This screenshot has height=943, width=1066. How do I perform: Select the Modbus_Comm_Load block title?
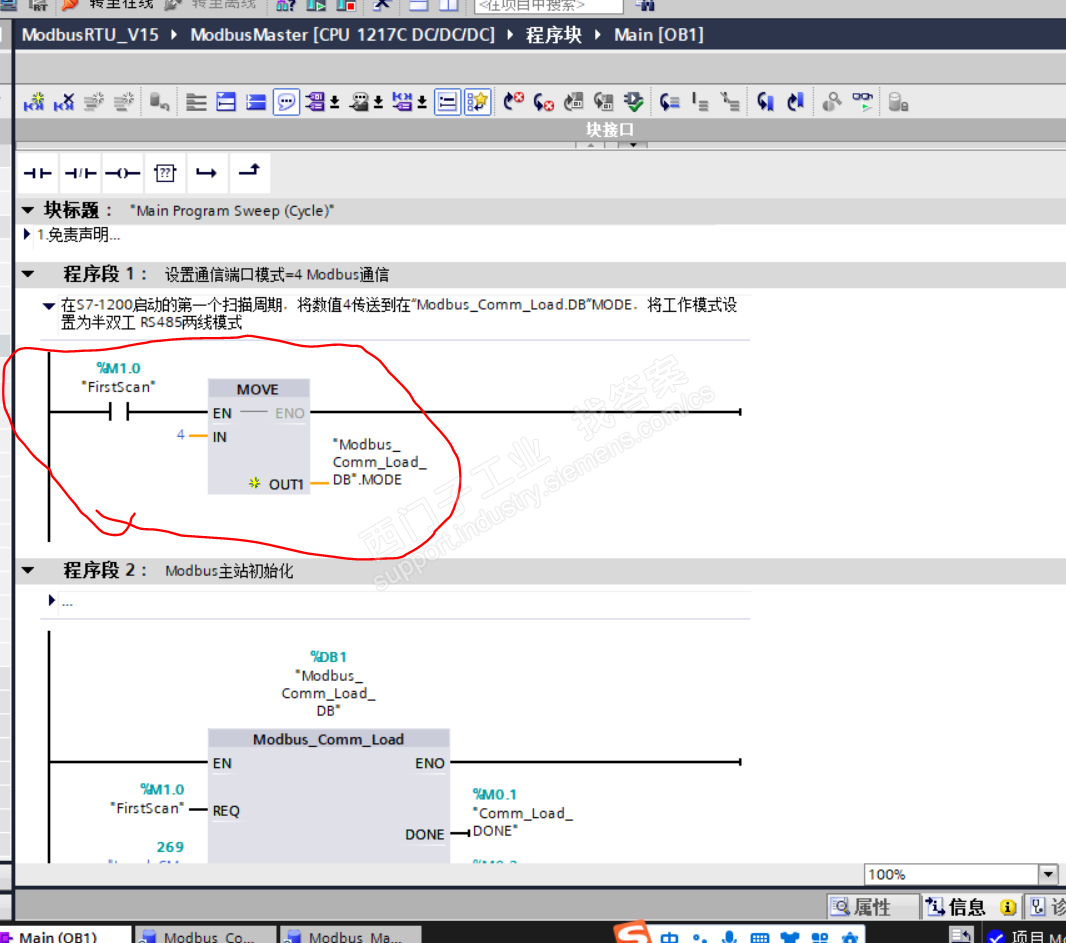[328, 738]
